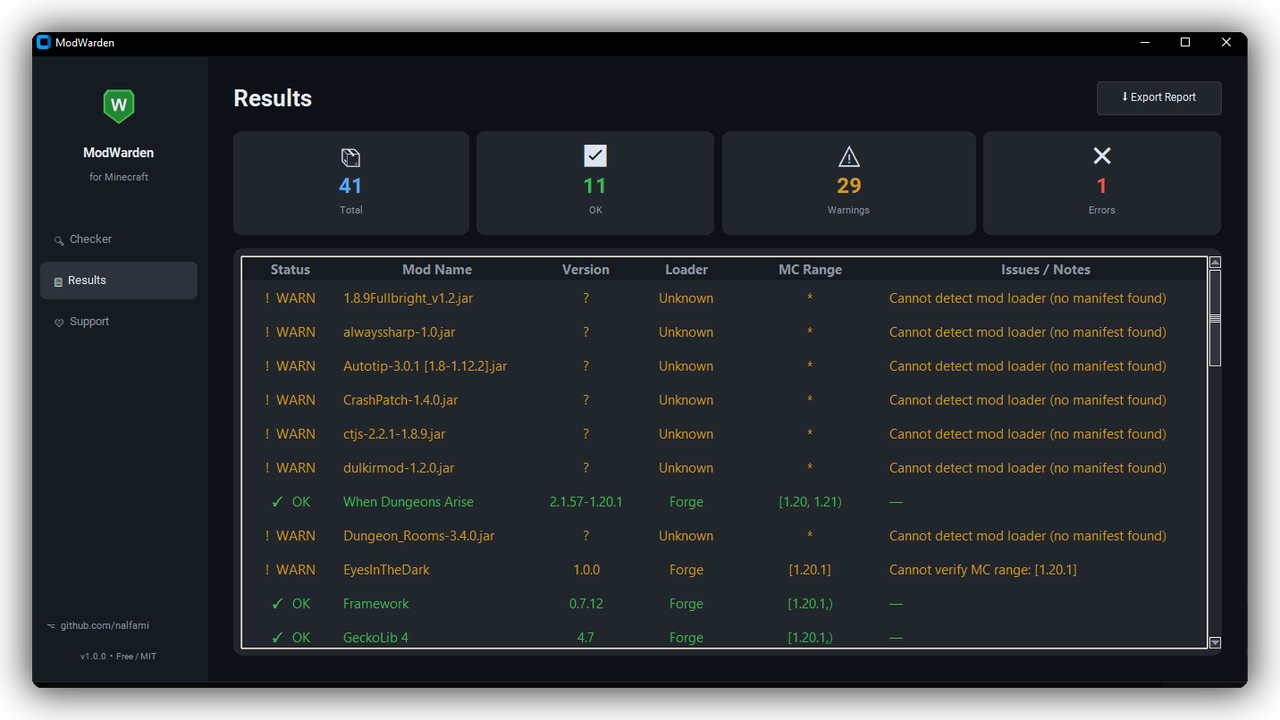
Task: Sort by the Mod Name column header
Action: click(437, 270)
